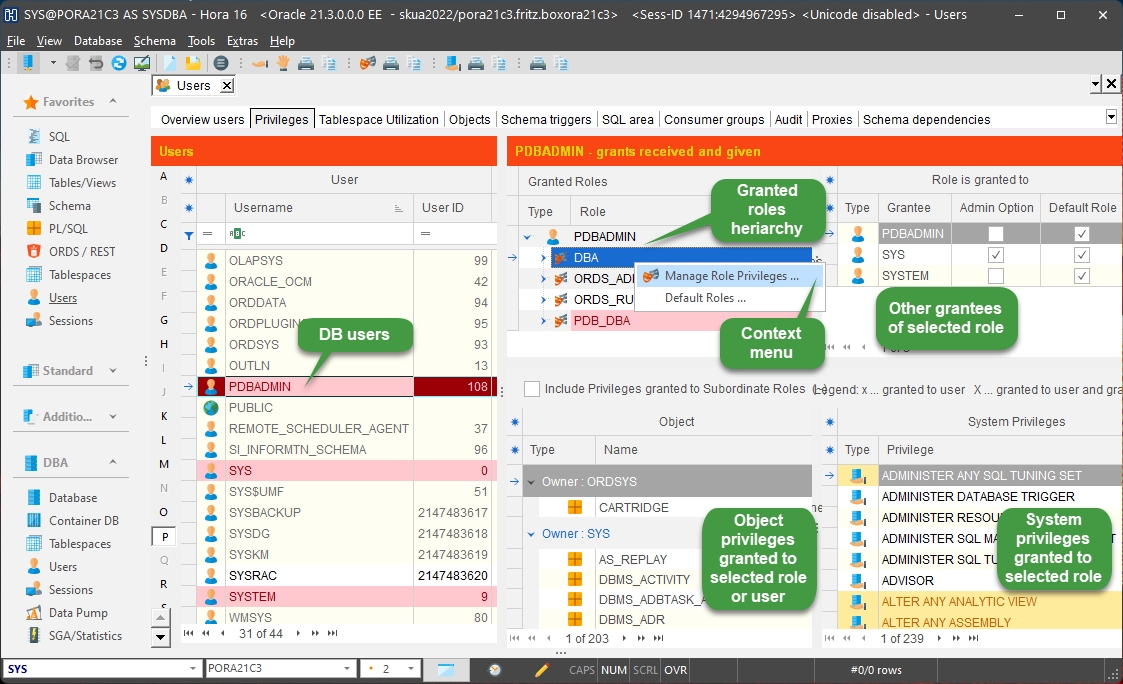Collapse the Owner : SYS group

(531, 534)
